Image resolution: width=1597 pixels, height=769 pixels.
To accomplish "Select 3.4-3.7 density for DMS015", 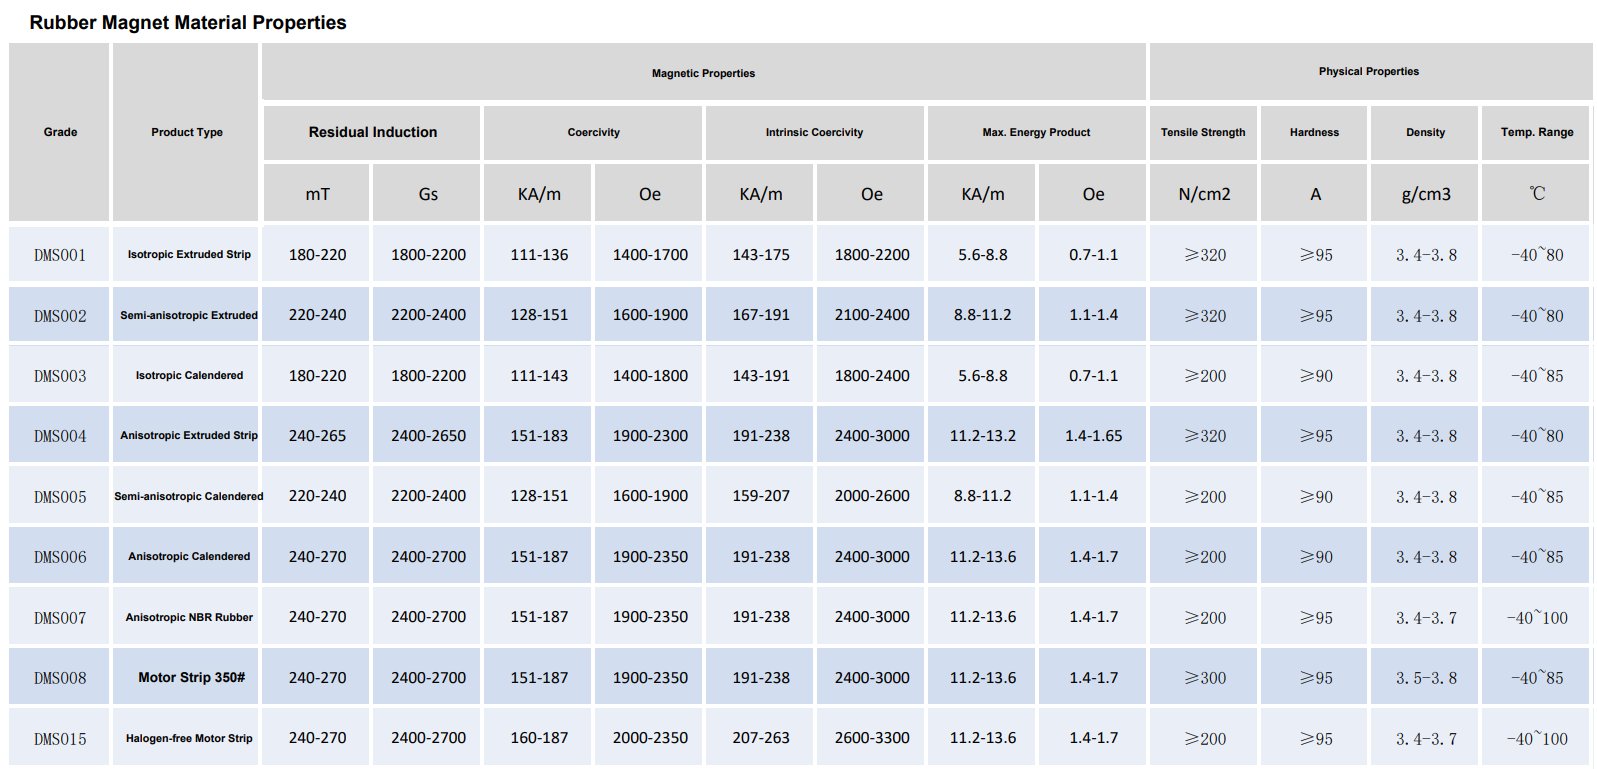I will tap(1426, 739).
